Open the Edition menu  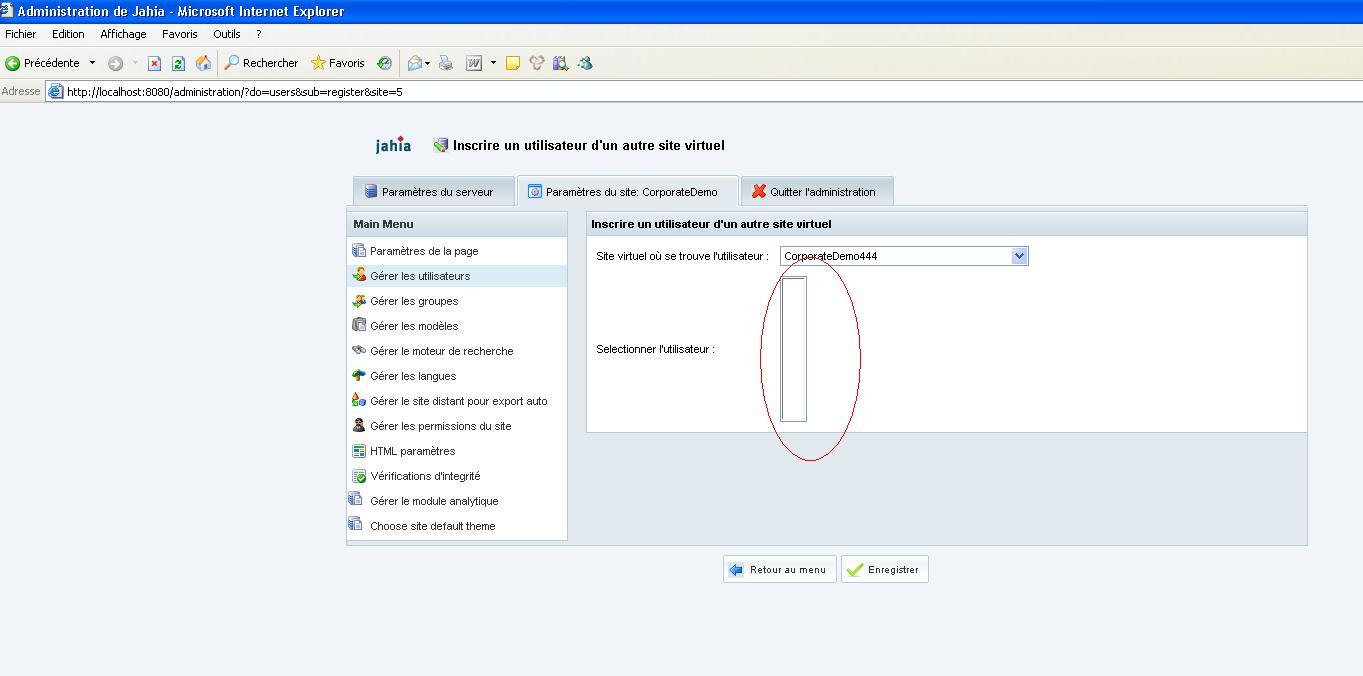pyautogui.click(x=68, y=34)
